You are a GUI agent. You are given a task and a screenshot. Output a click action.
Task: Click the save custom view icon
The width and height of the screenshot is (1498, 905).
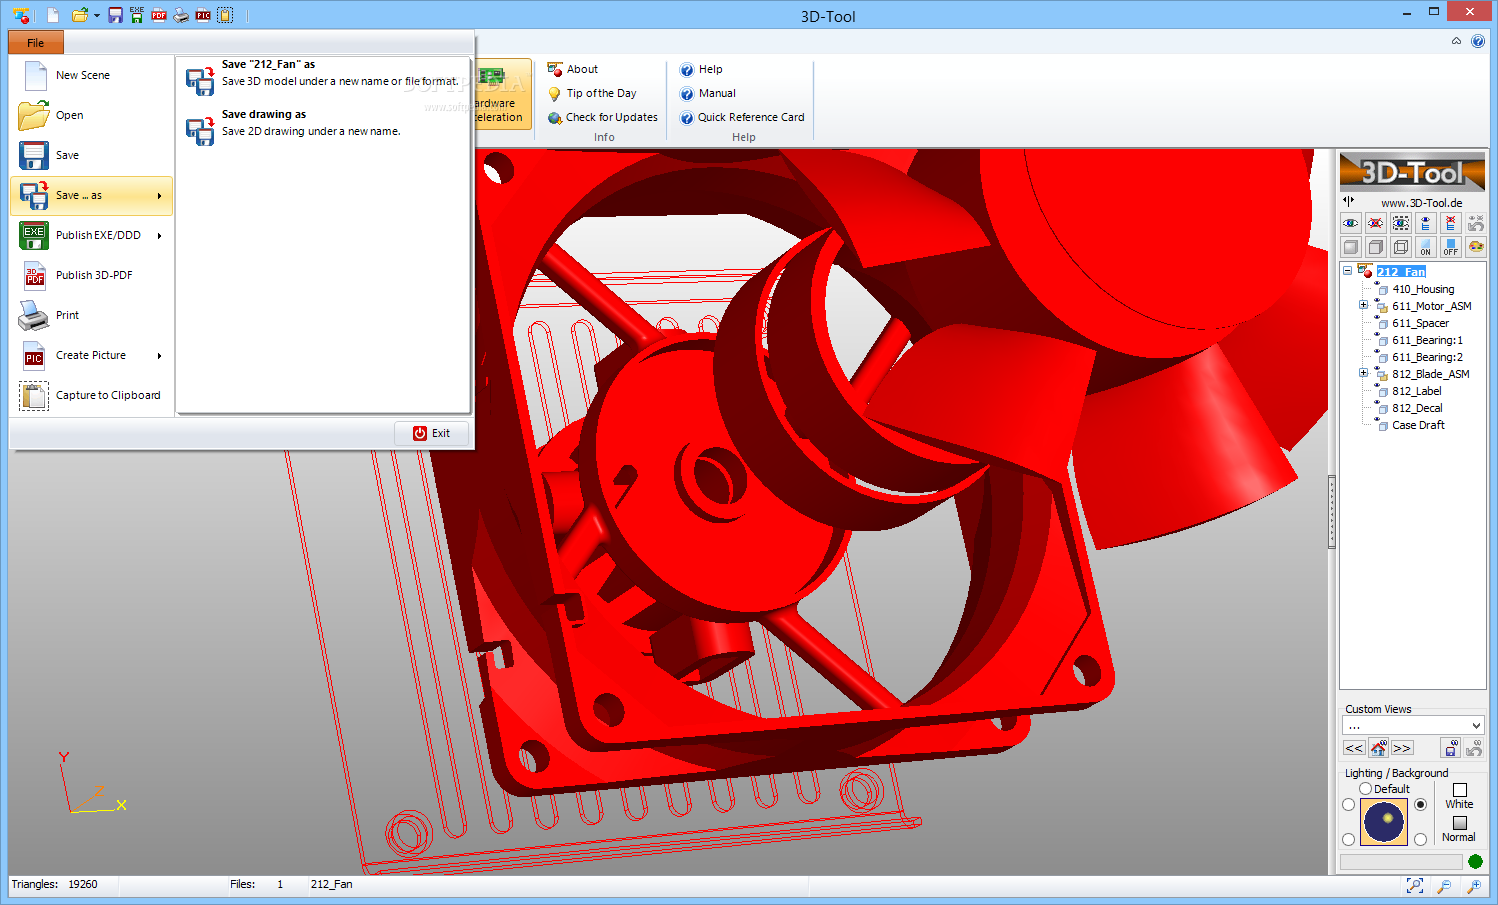[x=1450, y=748]
